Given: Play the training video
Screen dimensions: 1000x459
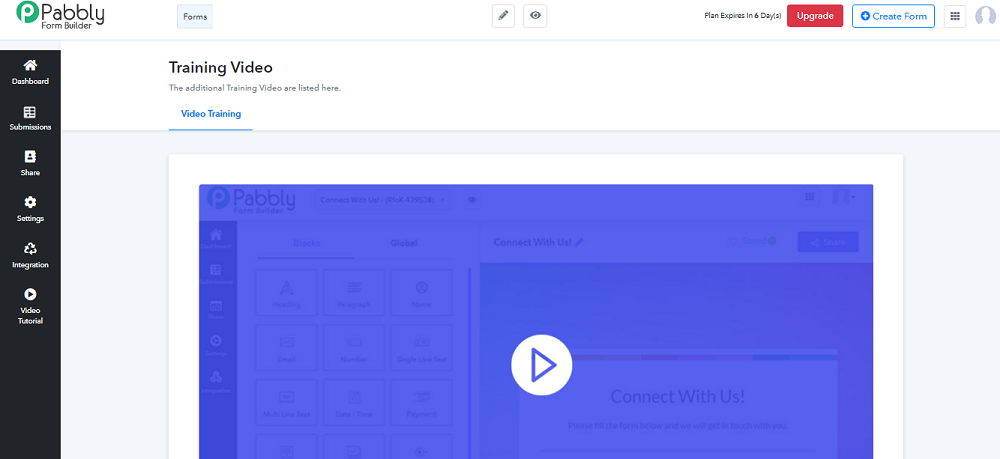Looking at the screenshot, I should [541, 365].
